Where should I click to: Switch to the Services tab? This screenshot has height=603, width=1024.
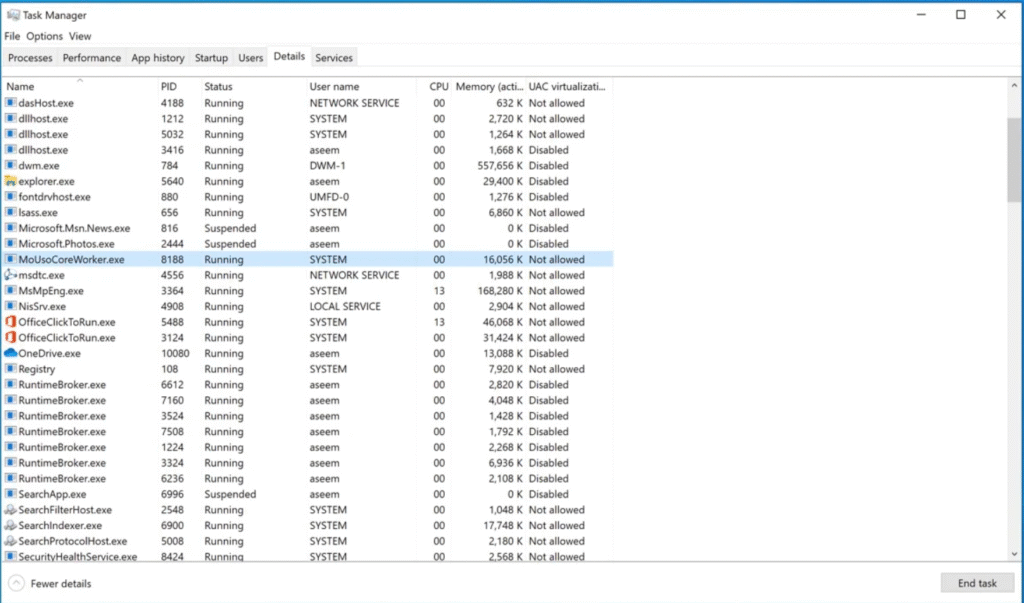(333, 57)
